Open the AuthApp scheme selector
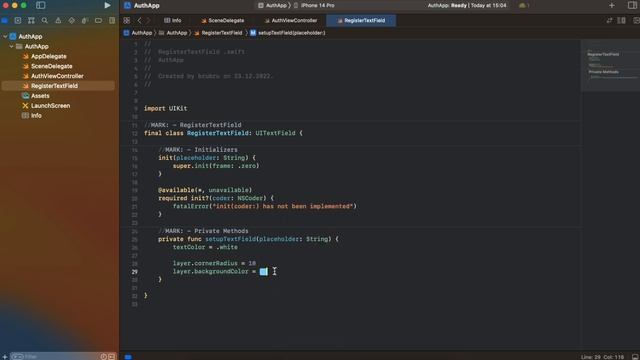The image size is (640, 360). point(272,5)
